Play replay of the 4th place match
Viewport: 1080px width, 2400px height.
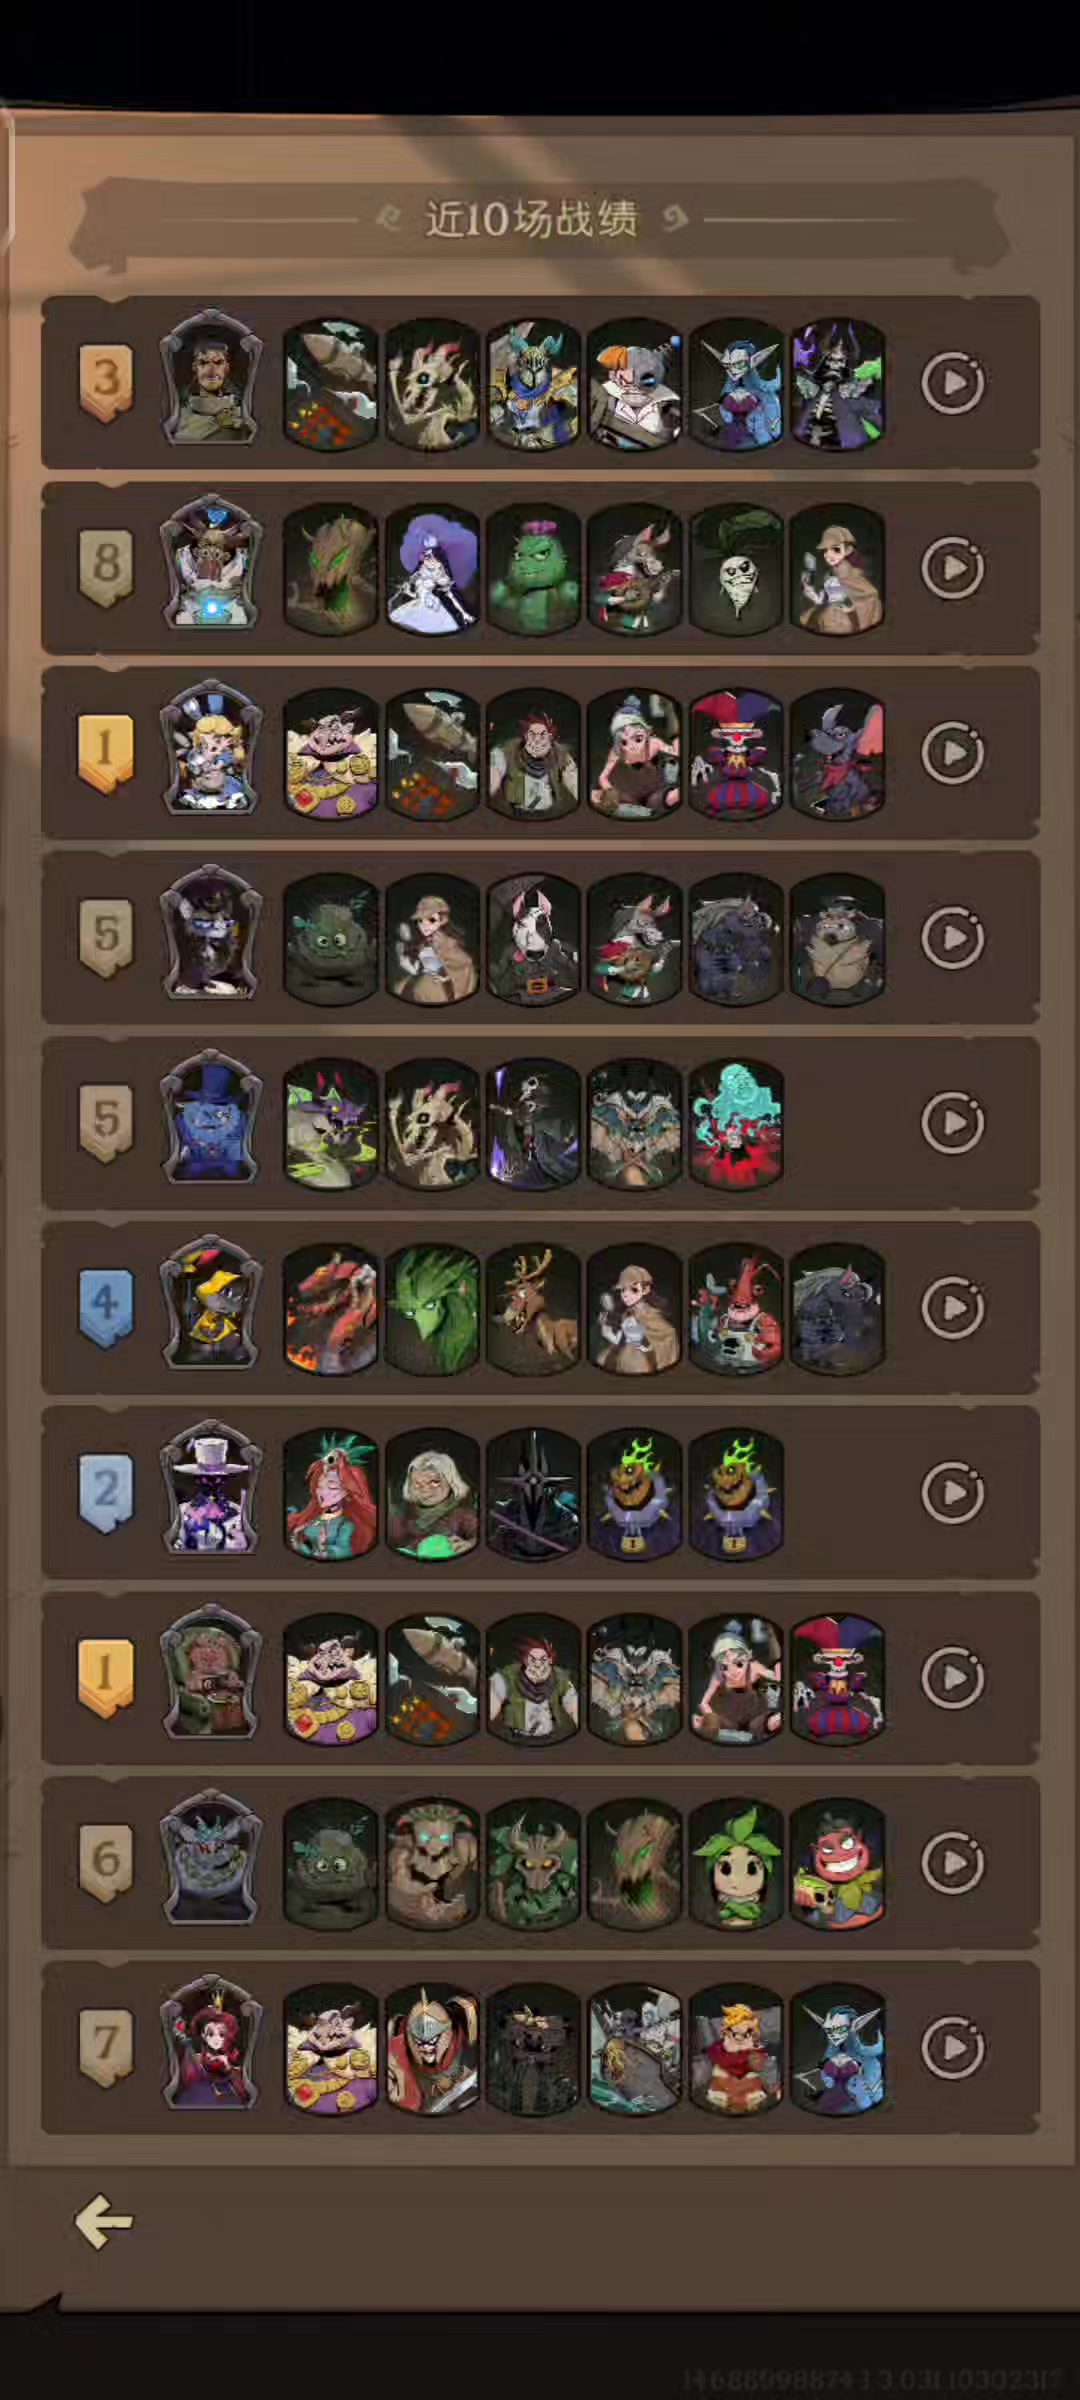click(952, 1307)
